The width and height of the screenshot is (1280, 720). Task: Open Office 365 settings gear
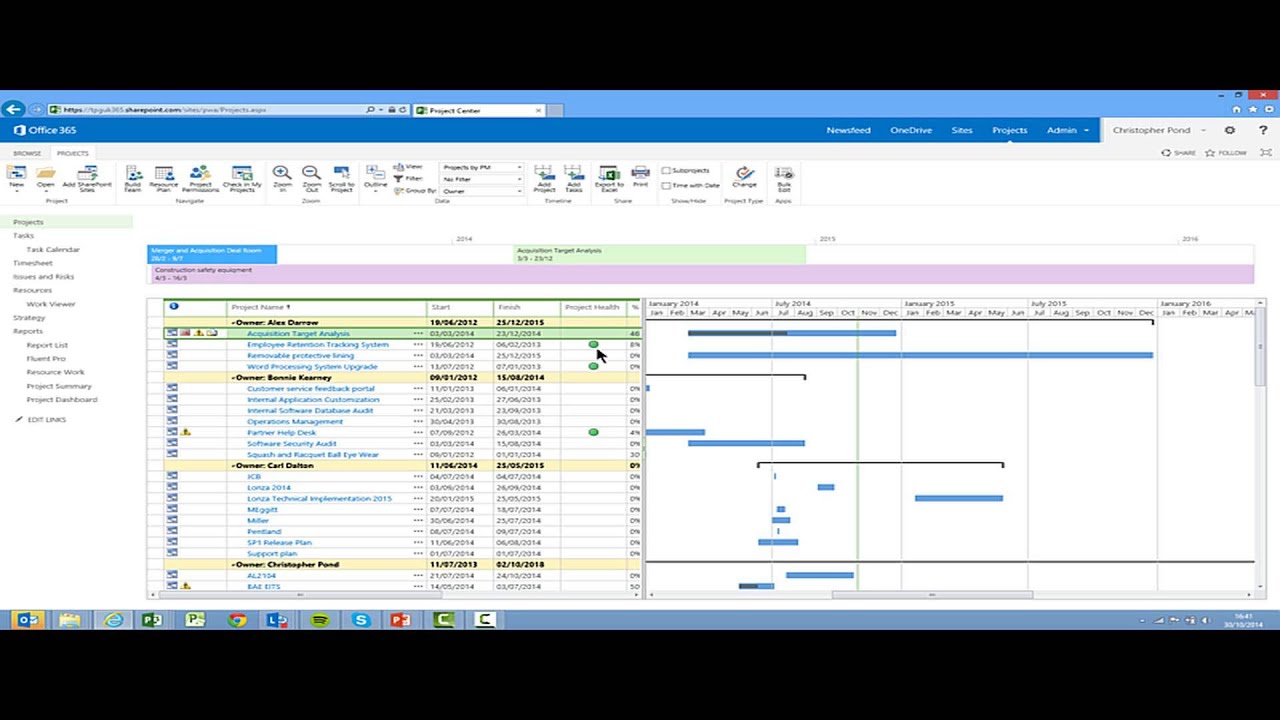(x=1230, y=130)
